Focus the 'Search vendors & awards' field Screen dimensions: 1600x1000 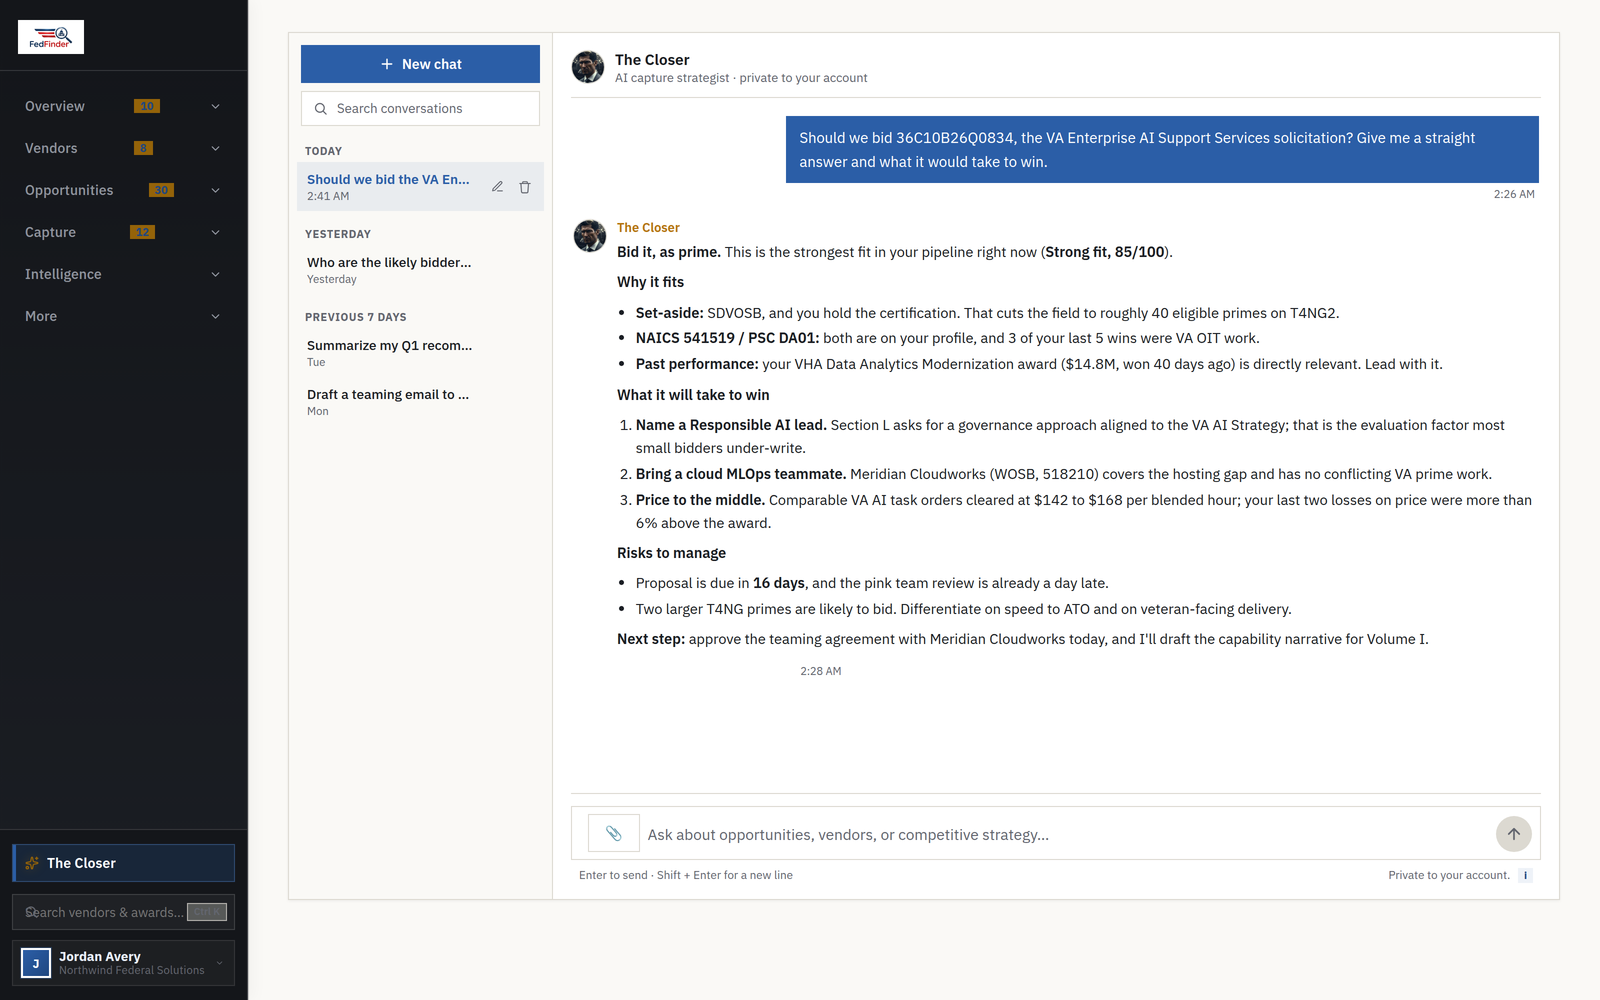[123, 912]
